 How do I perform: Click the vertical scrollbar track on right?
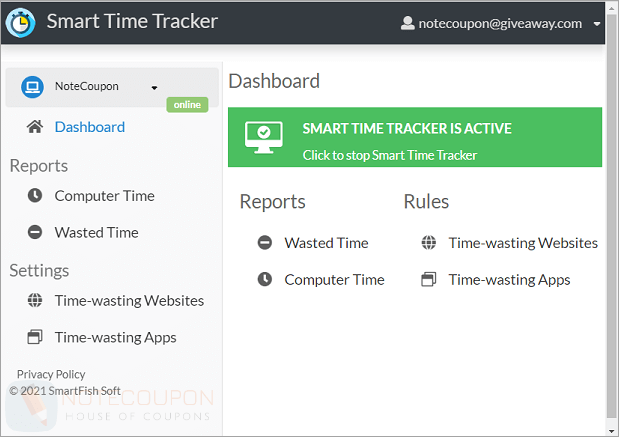611,216
